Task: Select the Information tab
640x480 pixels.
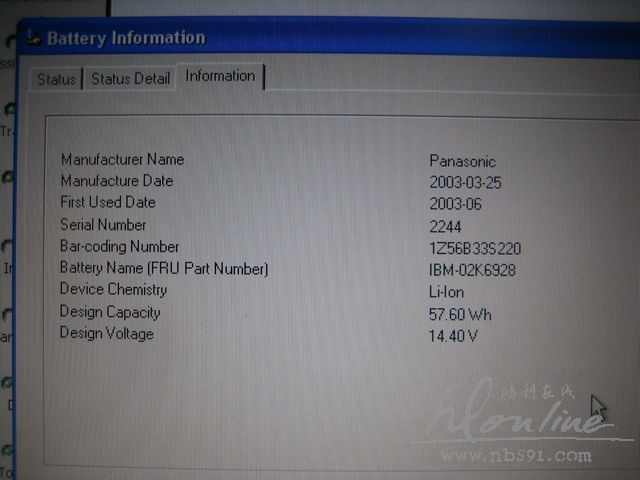Action: coord(220,76)
